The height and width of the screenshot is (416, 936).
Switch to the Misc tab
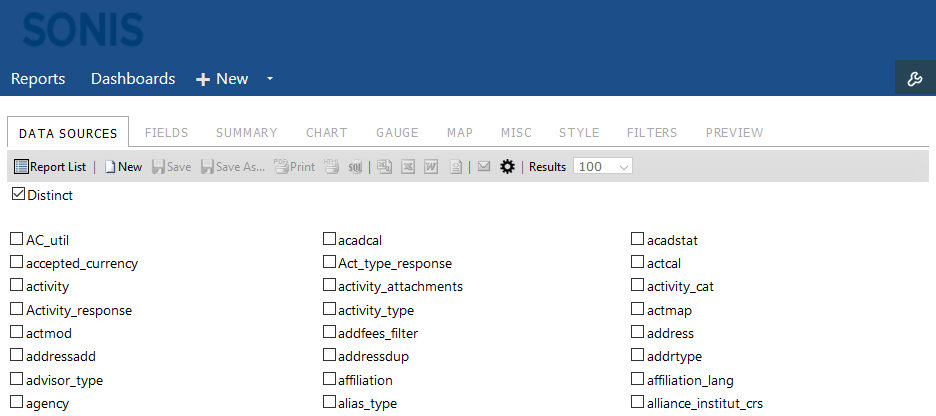click(516, 132)
